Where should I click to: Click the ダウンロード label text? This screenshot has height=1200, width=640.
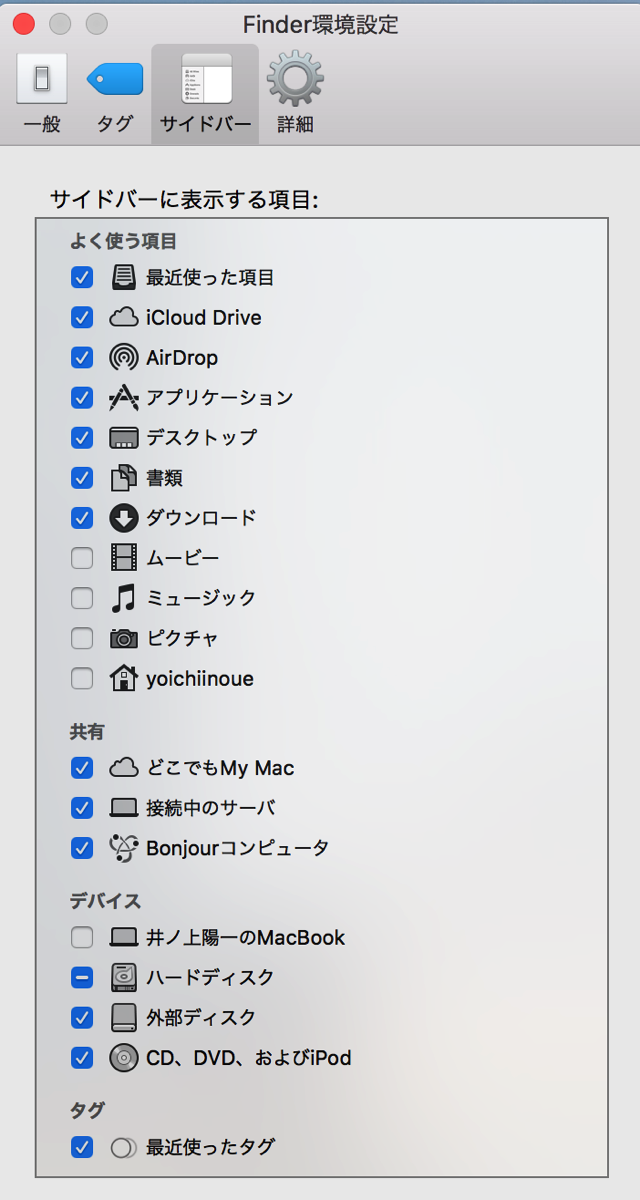tap(201, 517)
